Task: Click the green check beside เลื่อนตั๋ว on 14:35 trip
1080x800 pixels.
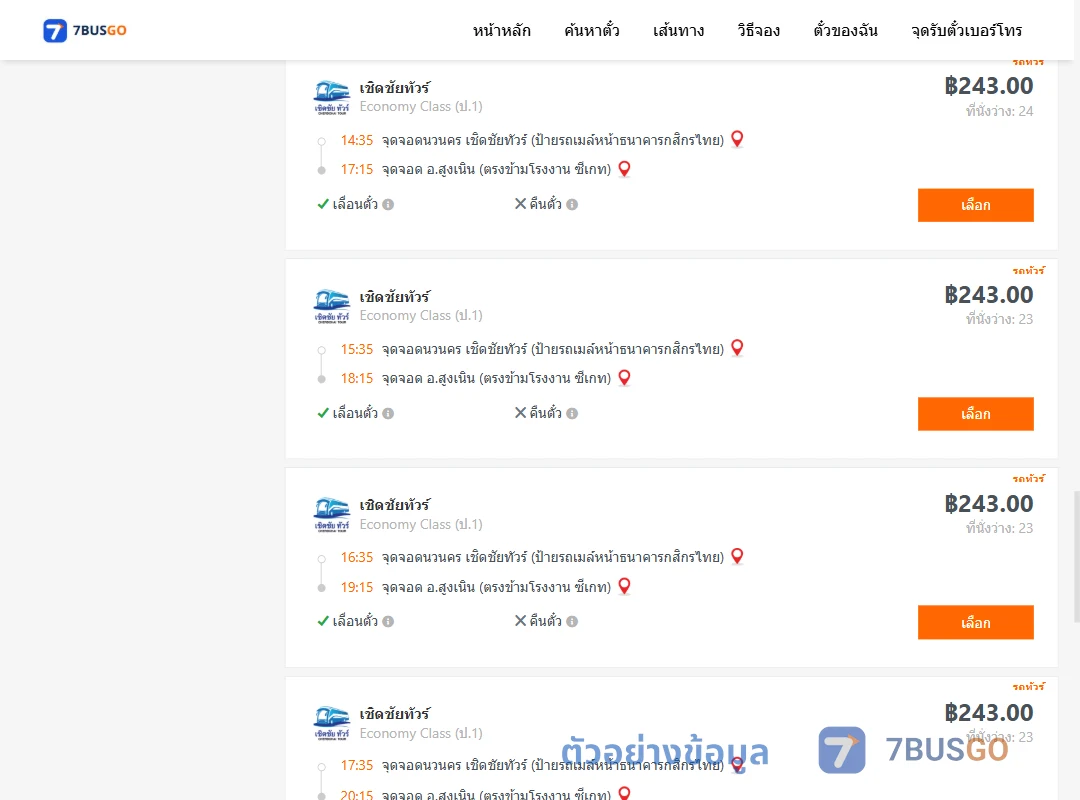Action: (x=322, y=204)
